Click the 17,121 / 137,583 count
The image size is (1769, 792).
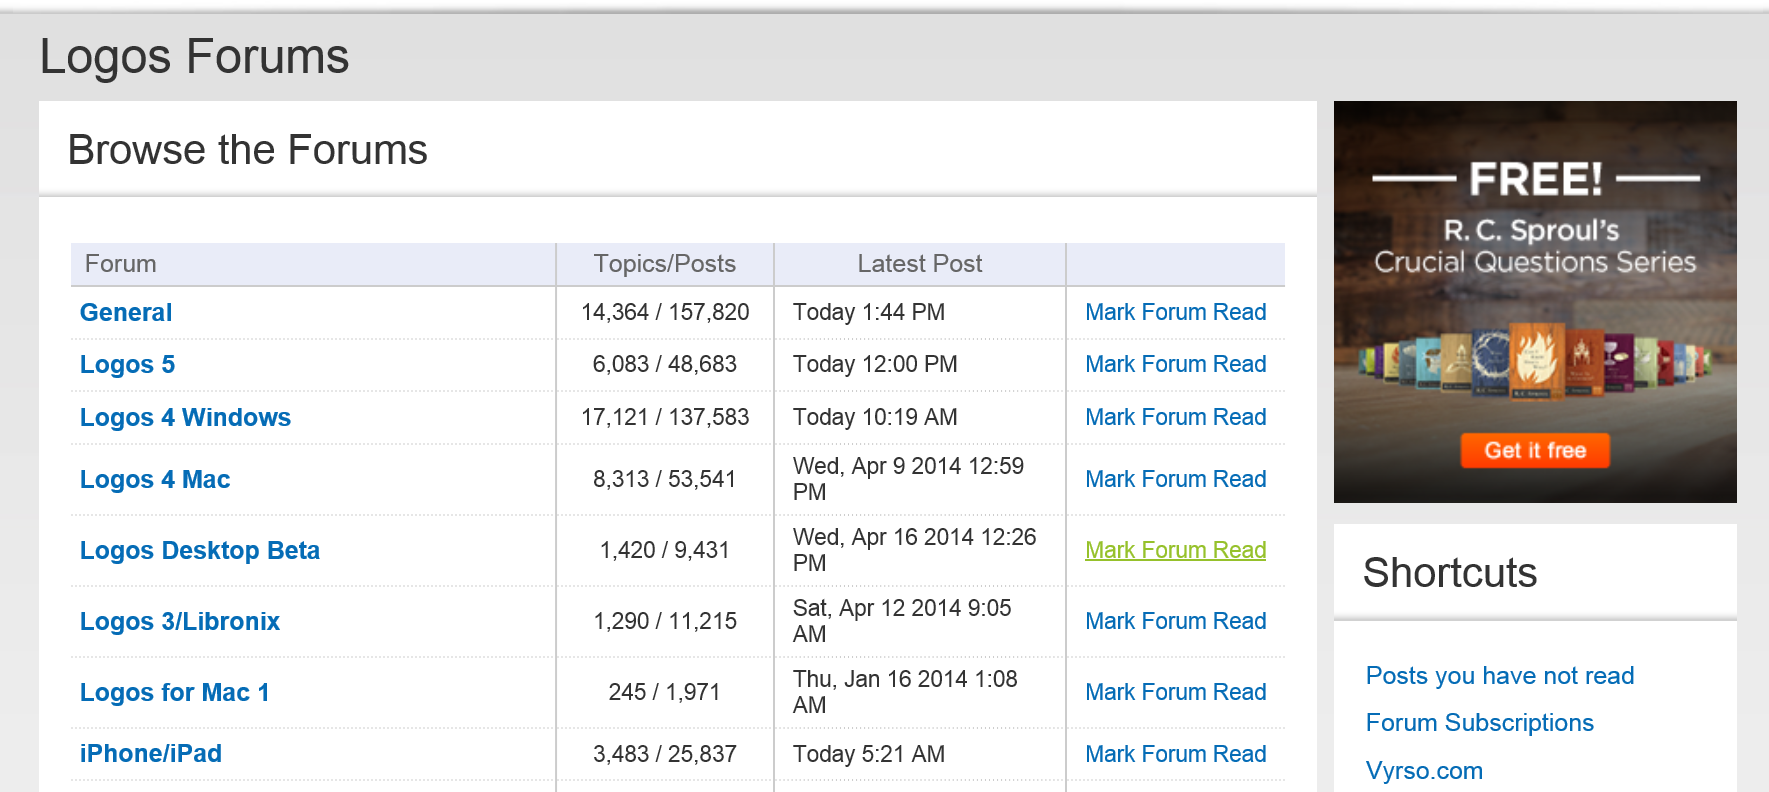pyautogui.click(x=665, y=418)
